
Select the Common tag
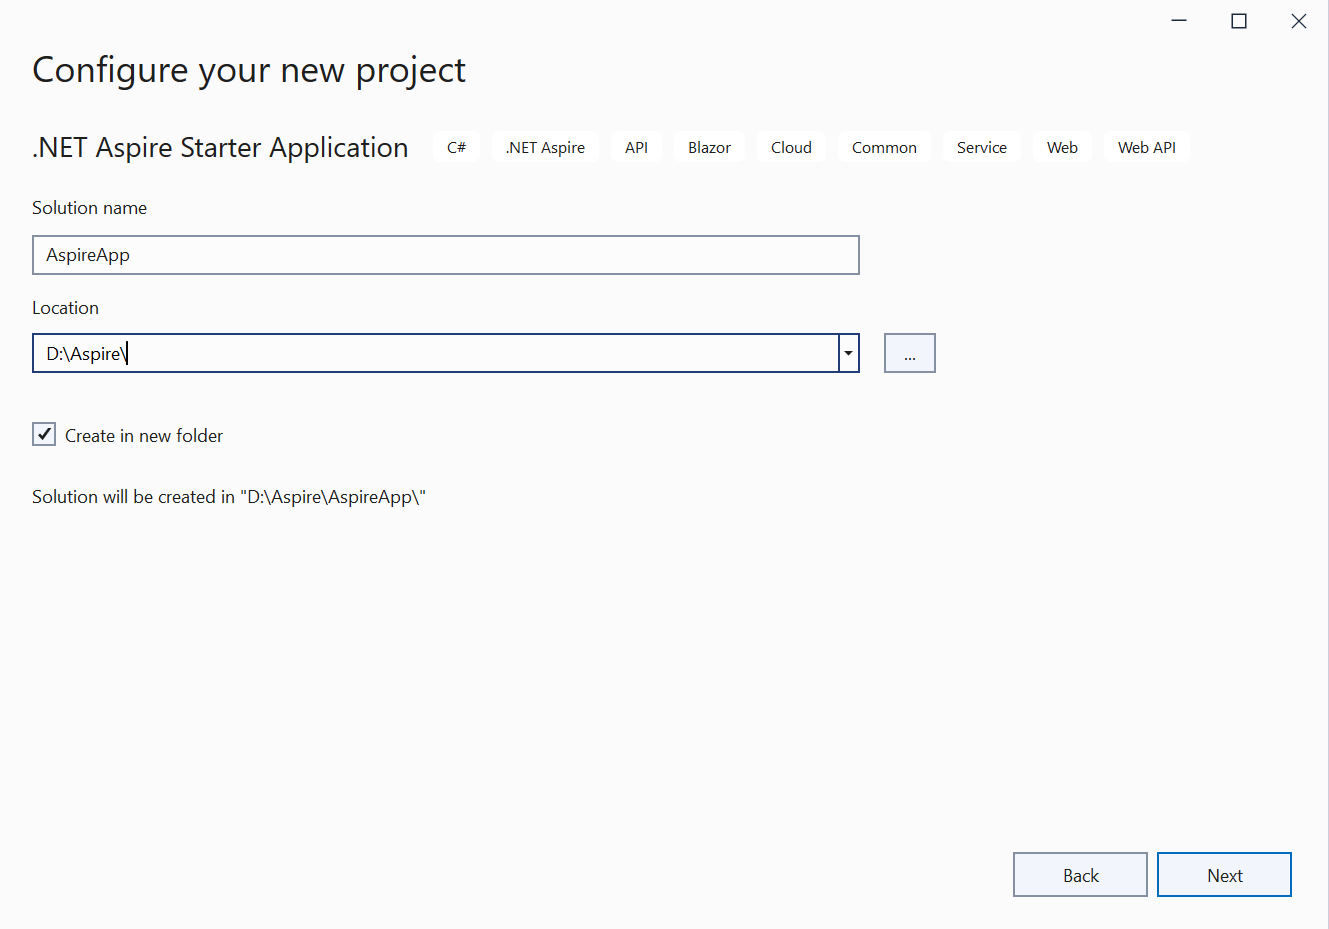click(x=884, y=147)
